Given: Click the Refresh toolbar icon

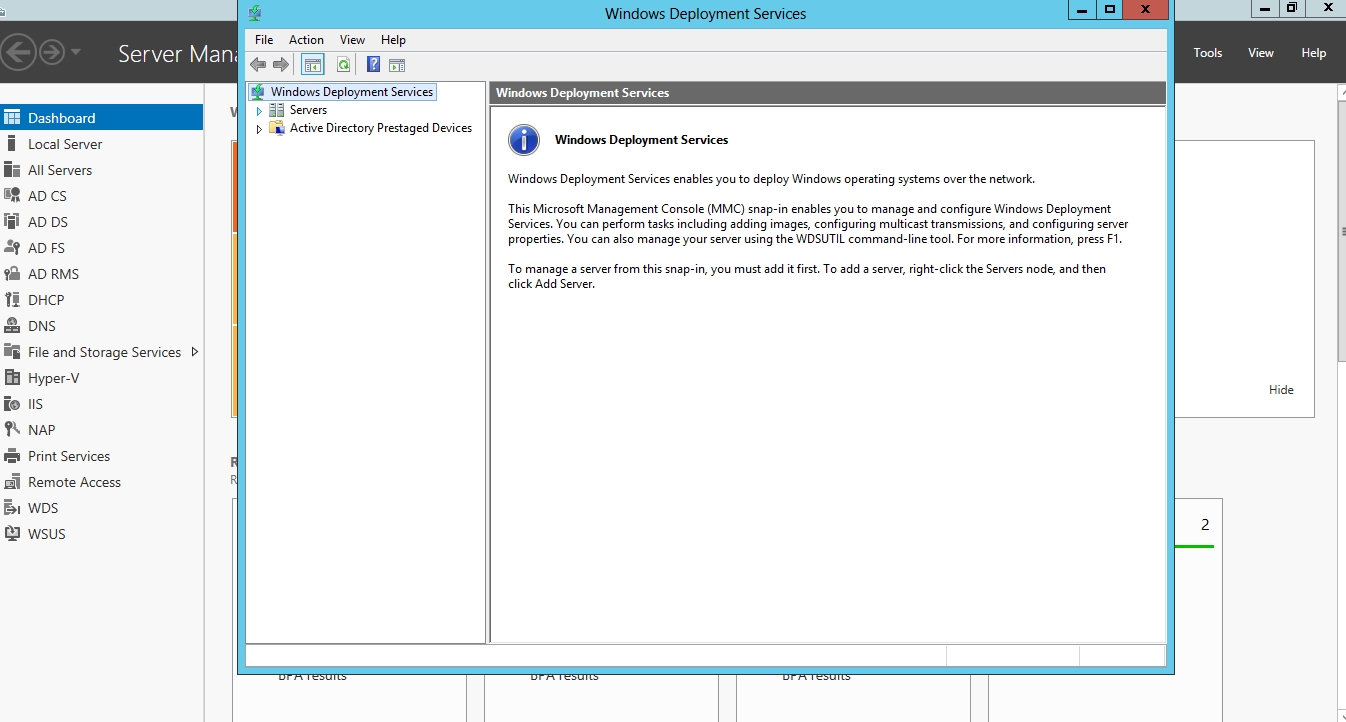Looking at the screenshot, I should [343, 65].
